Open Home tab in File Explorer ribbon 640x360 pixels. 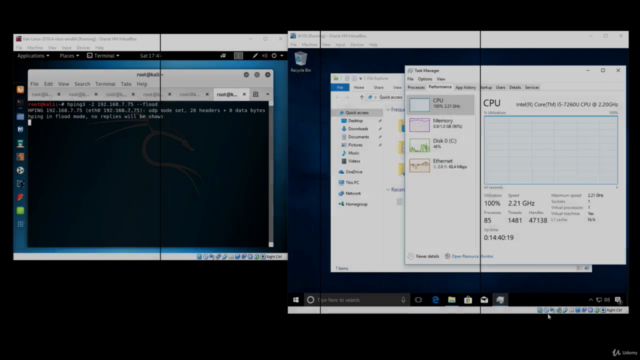click(359, 87)
